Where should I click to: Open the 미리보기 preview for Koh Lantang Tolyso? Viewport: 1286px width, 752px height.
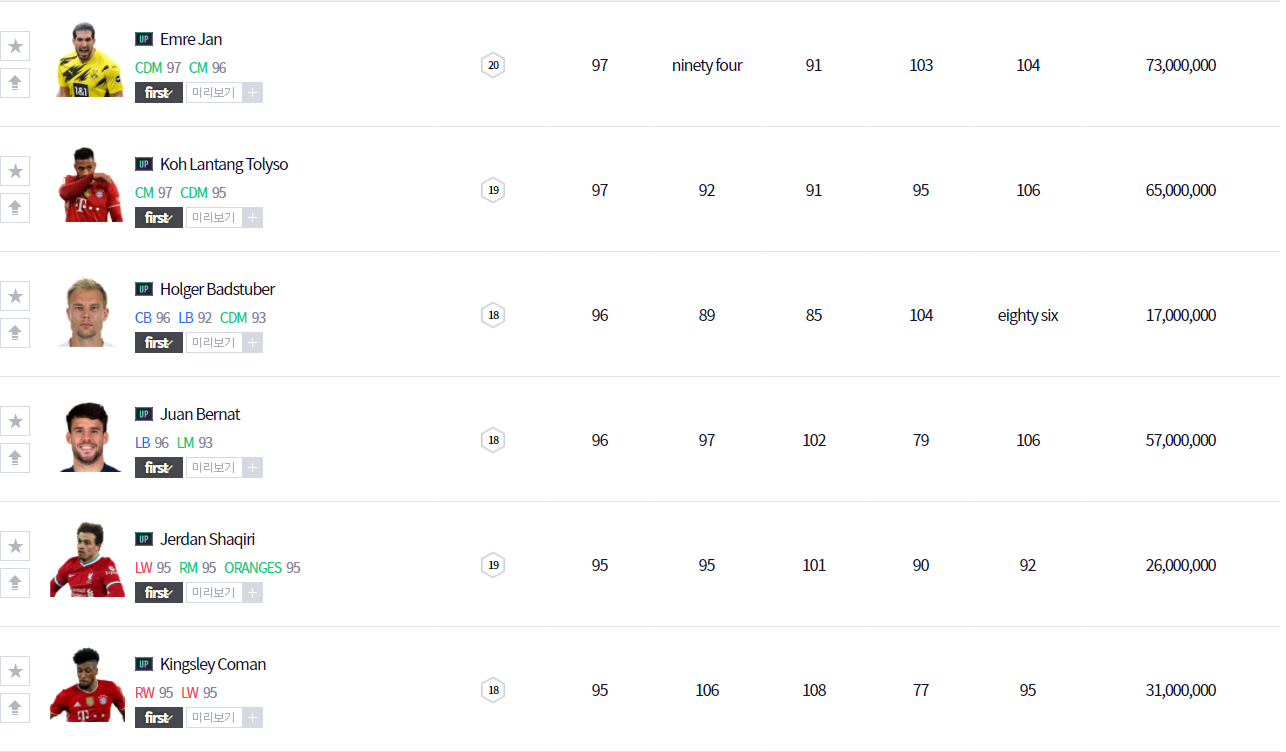tap(214, 218)
